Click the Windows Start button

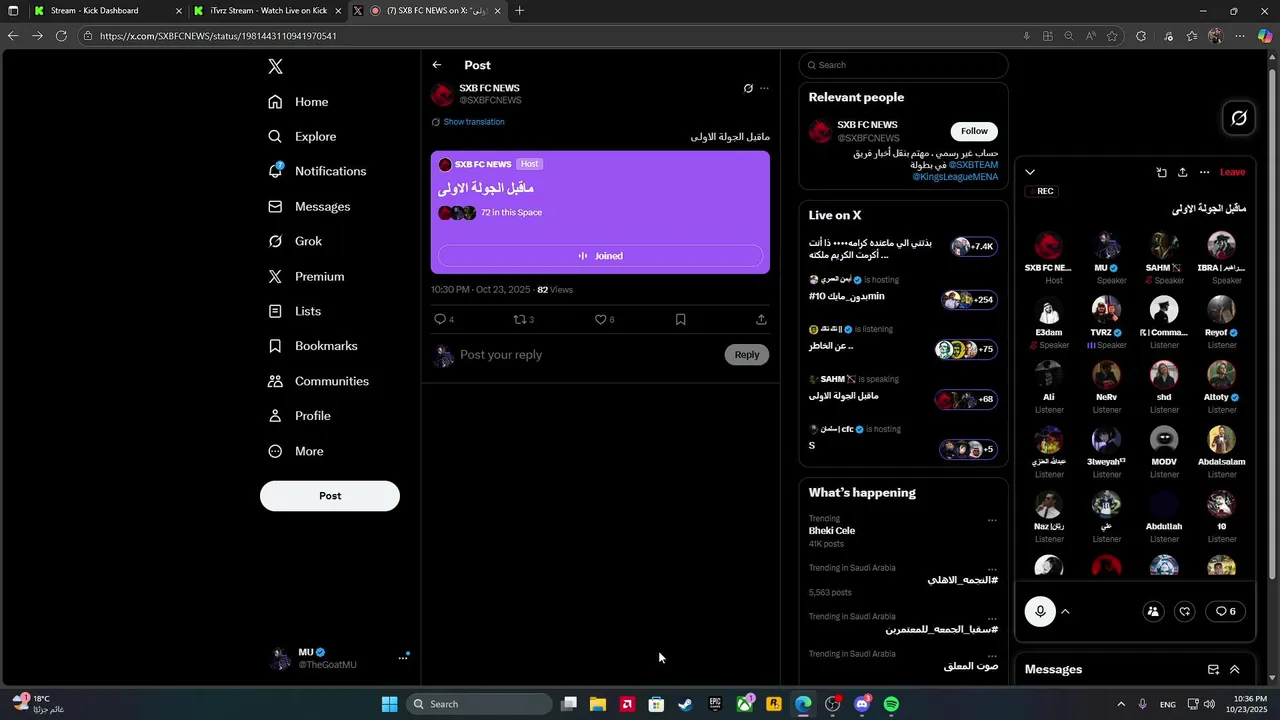point(390,704)
